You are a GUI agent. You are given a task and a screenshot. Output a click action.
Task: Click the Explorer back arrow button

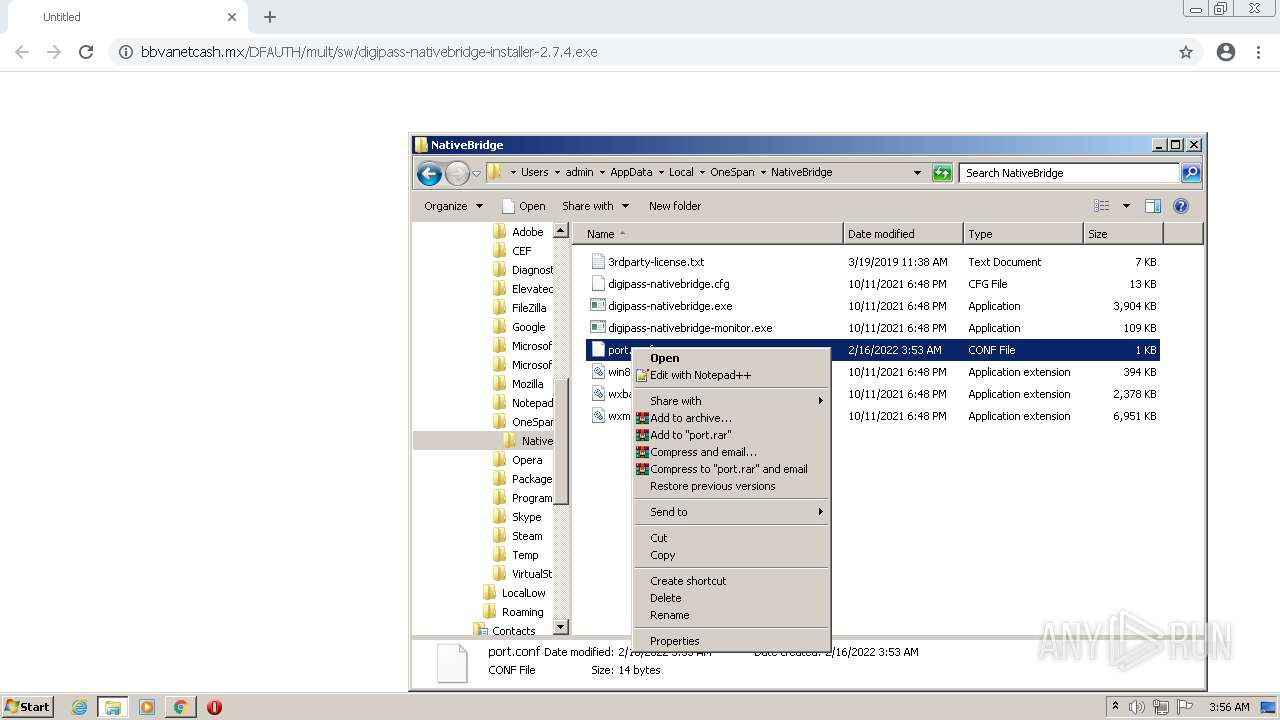pos(429,173)
